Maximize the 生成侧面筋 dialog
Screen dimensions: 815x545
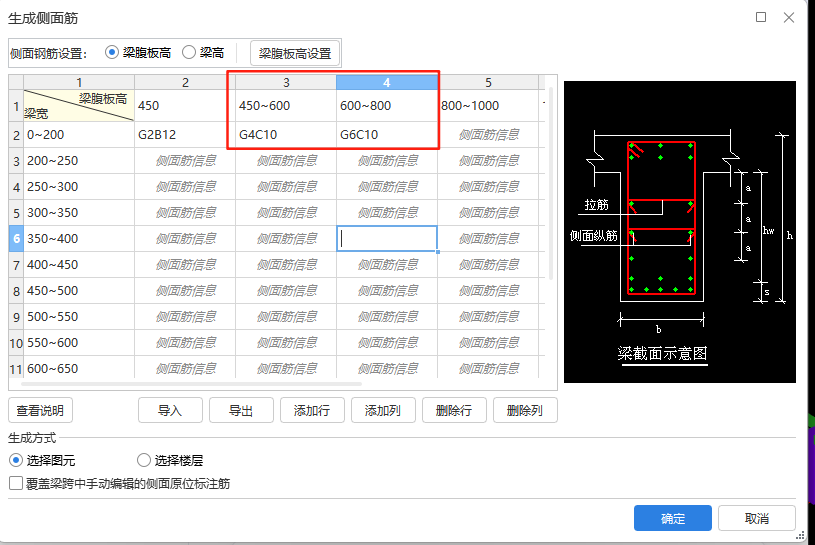pyautogui.click(x=761, y=17)
